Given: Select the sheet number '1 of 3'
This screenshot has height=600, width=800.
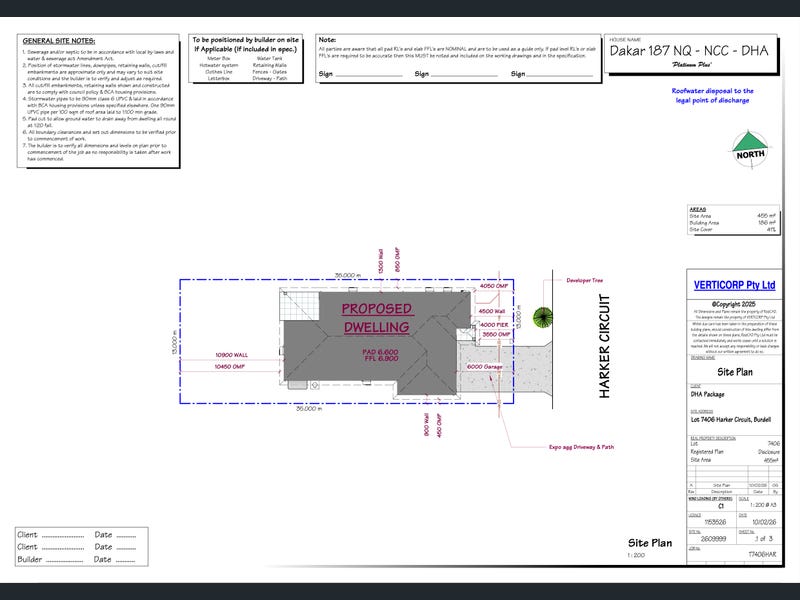Looking at the screenshot, I should coord(764,539).
